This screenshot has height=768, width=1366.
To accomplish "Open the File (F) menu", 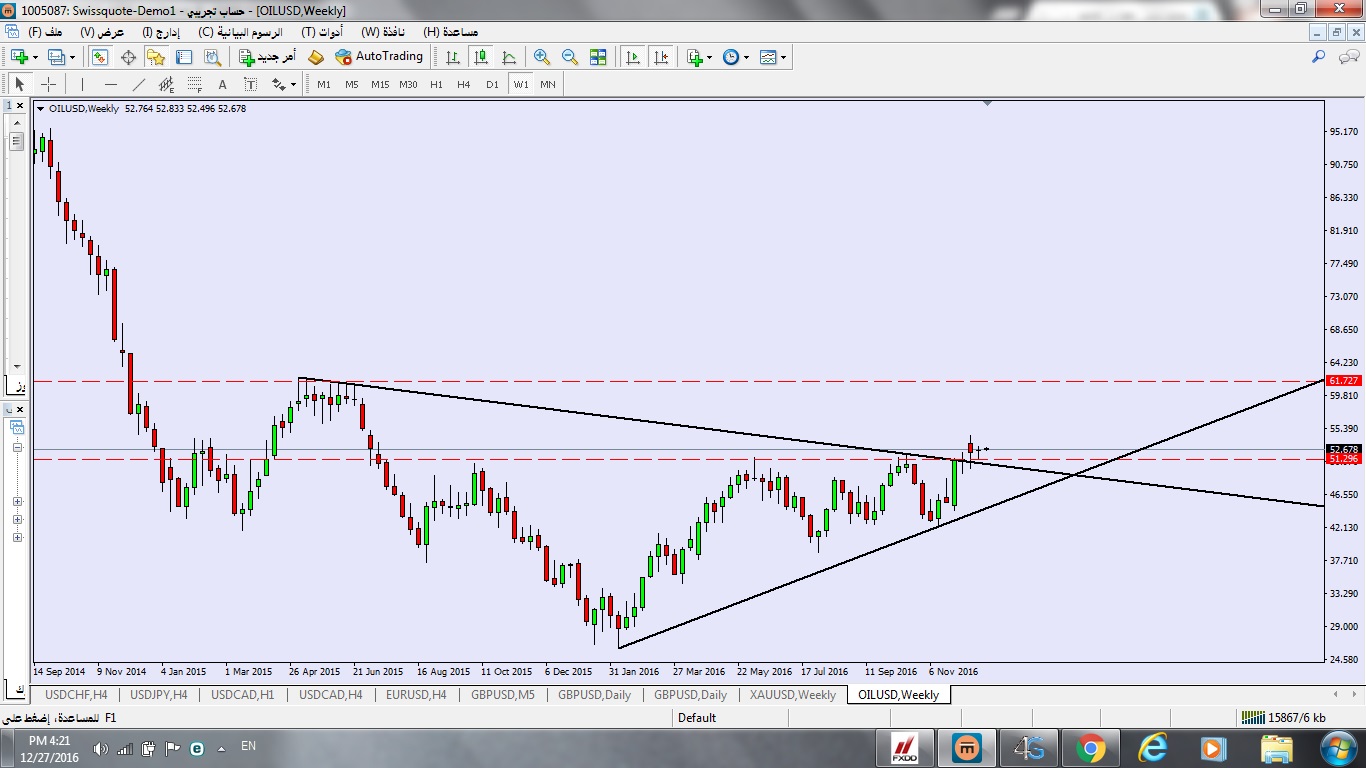I will point(46,32).
